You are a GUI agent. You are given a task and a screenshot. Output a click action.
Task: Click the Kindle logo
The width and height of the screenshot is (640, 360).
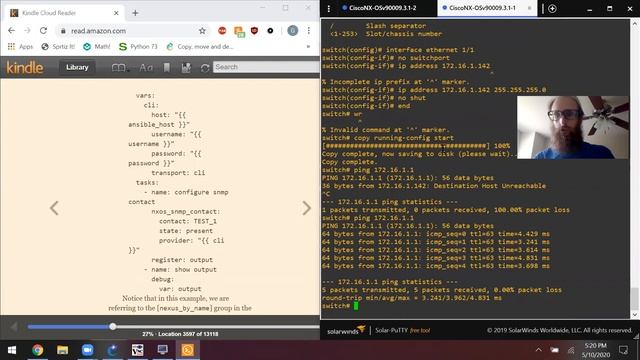coord(24,67)
